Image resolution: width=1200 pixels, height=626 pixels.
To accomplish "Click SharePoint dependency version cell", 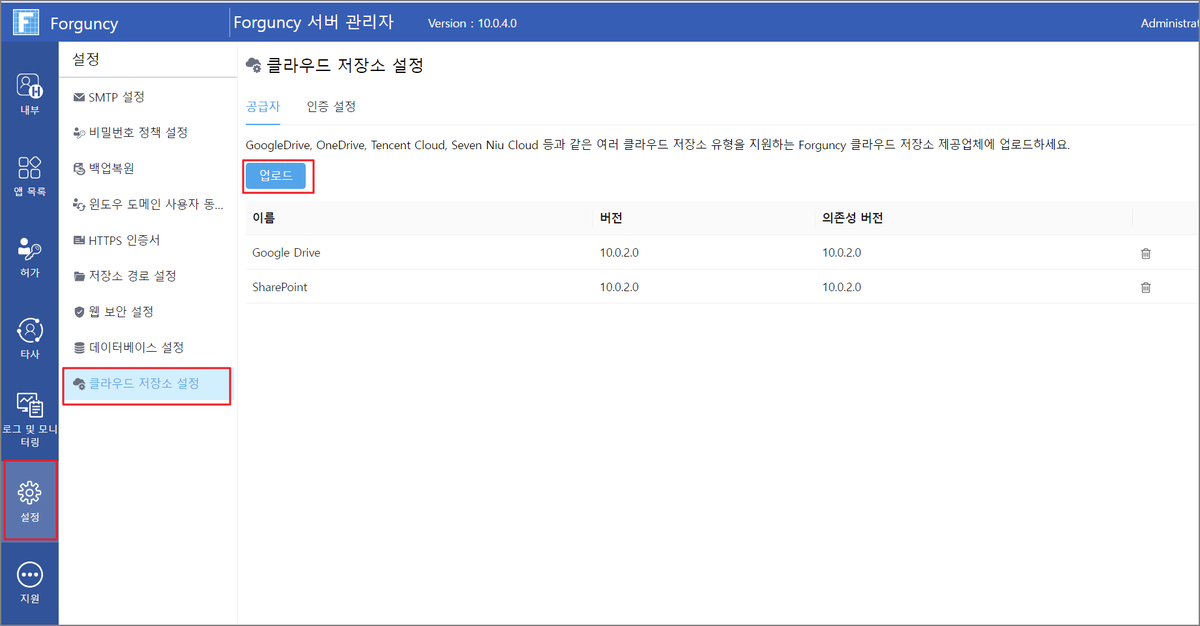I will [842, 287].
